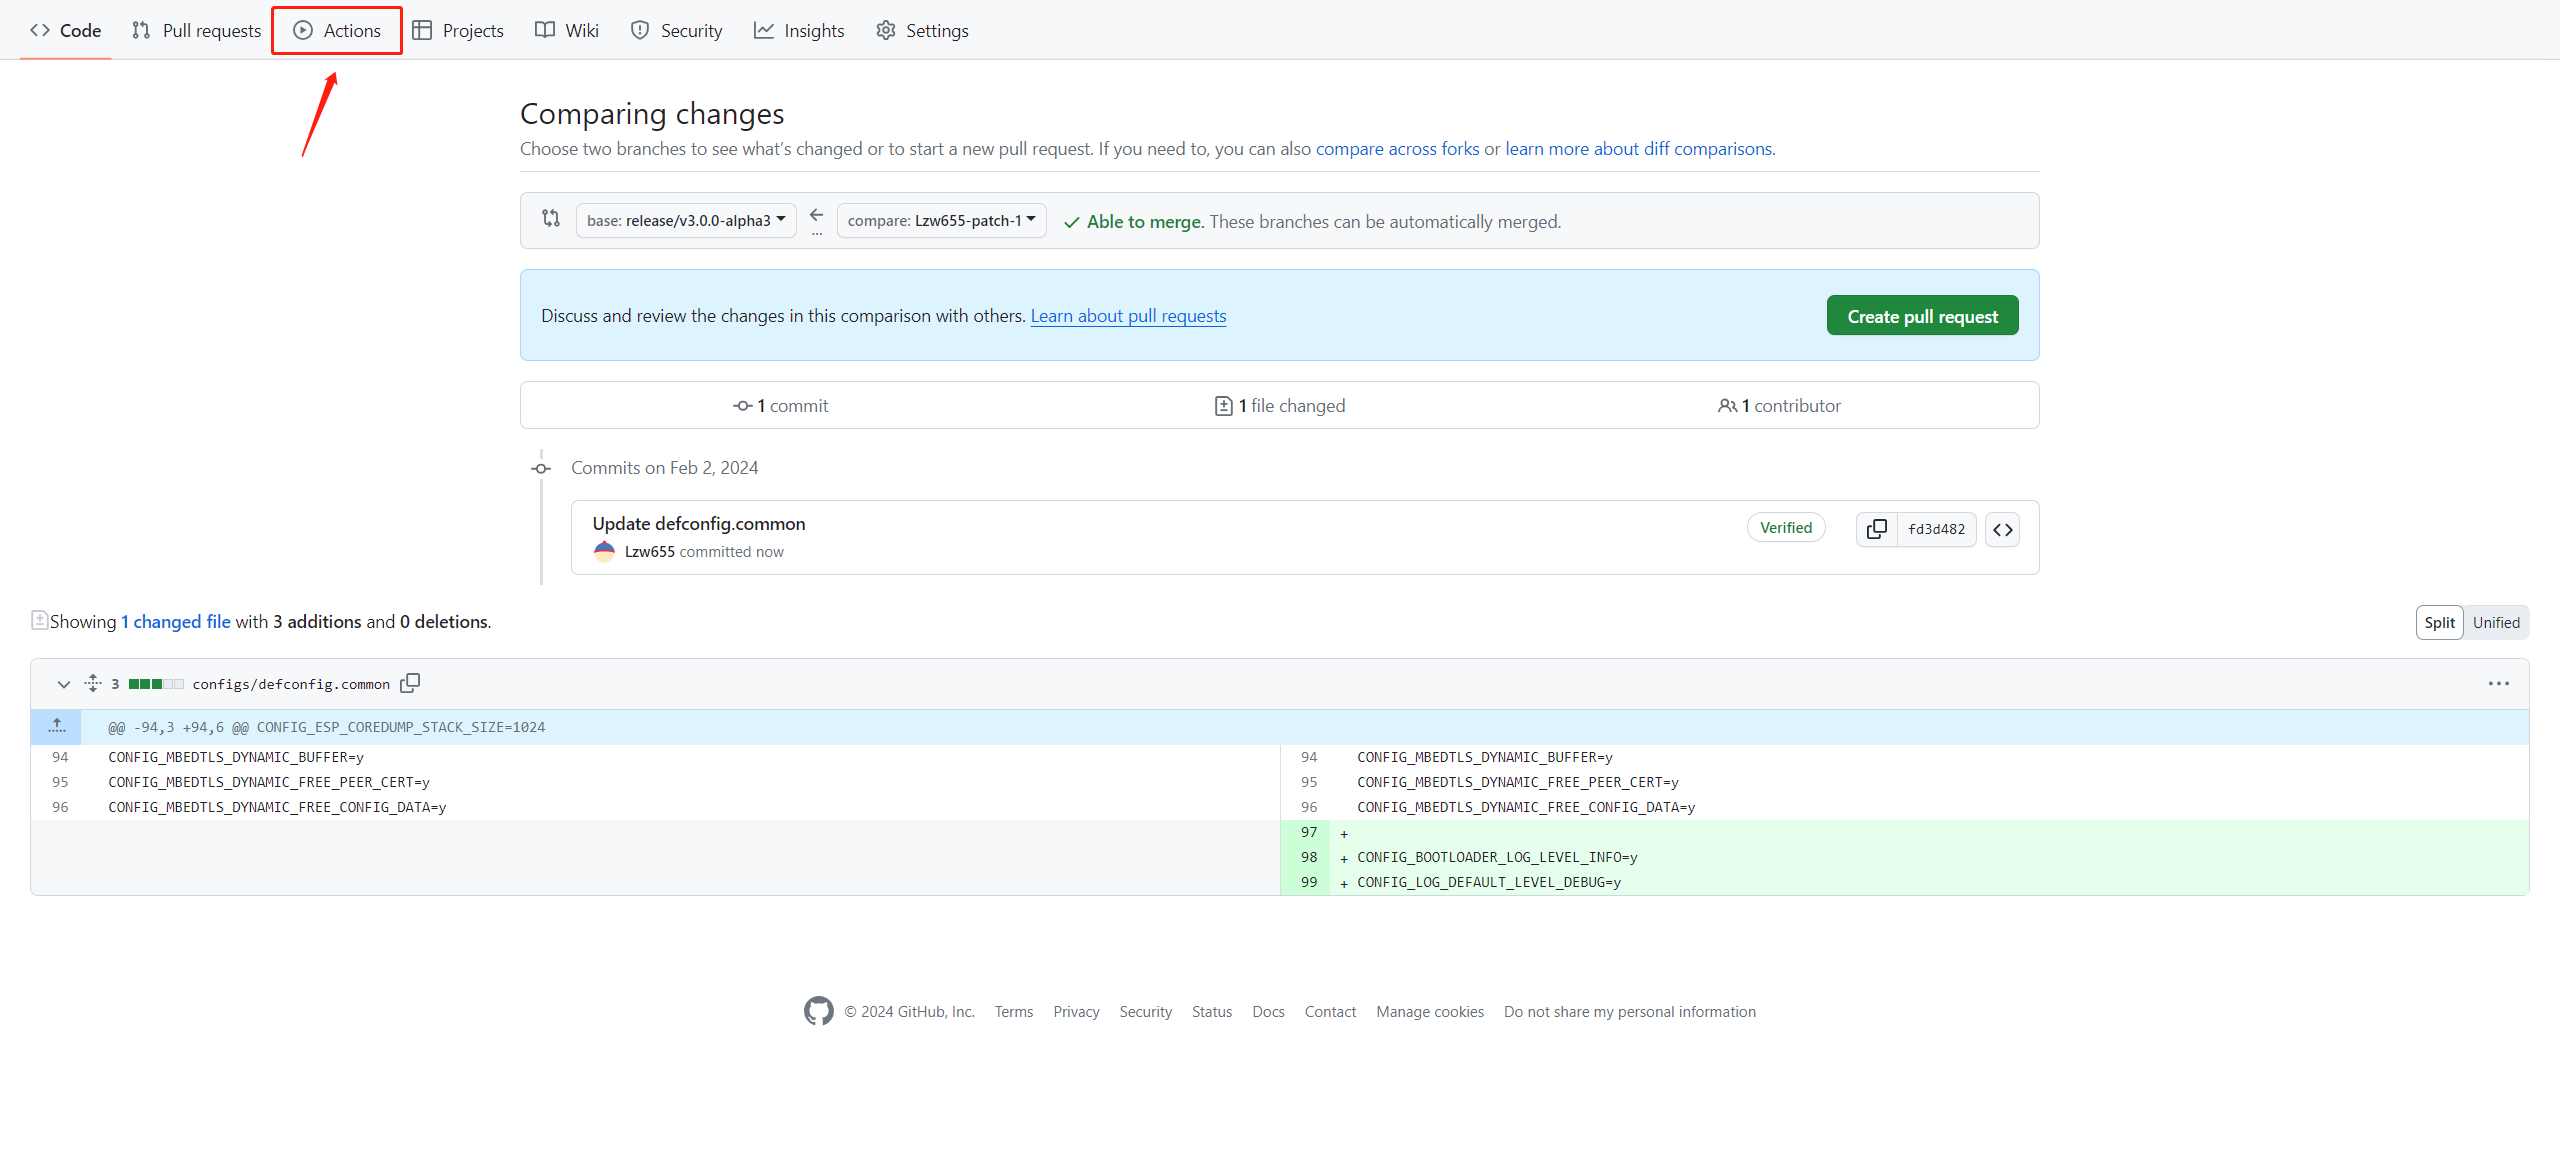Open compare Lzw655-patch-1 branch dropdown
This screenshot has height=1169, width=2560.
pyautogui.click(x=941, y=221)
